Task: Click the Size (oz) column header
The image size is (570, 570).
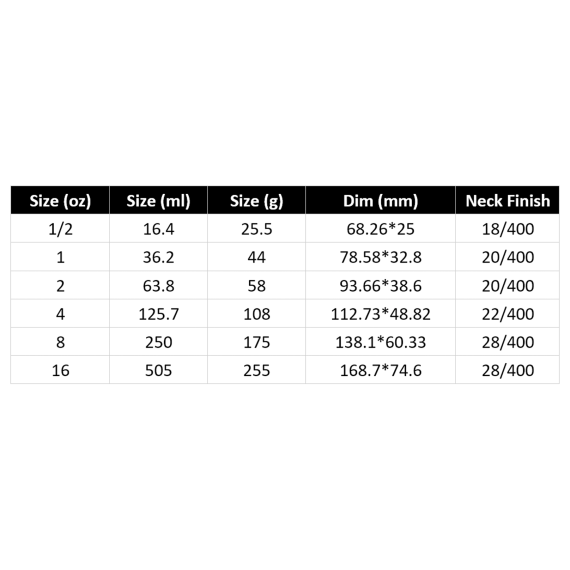Action: [x=60, y=200]
